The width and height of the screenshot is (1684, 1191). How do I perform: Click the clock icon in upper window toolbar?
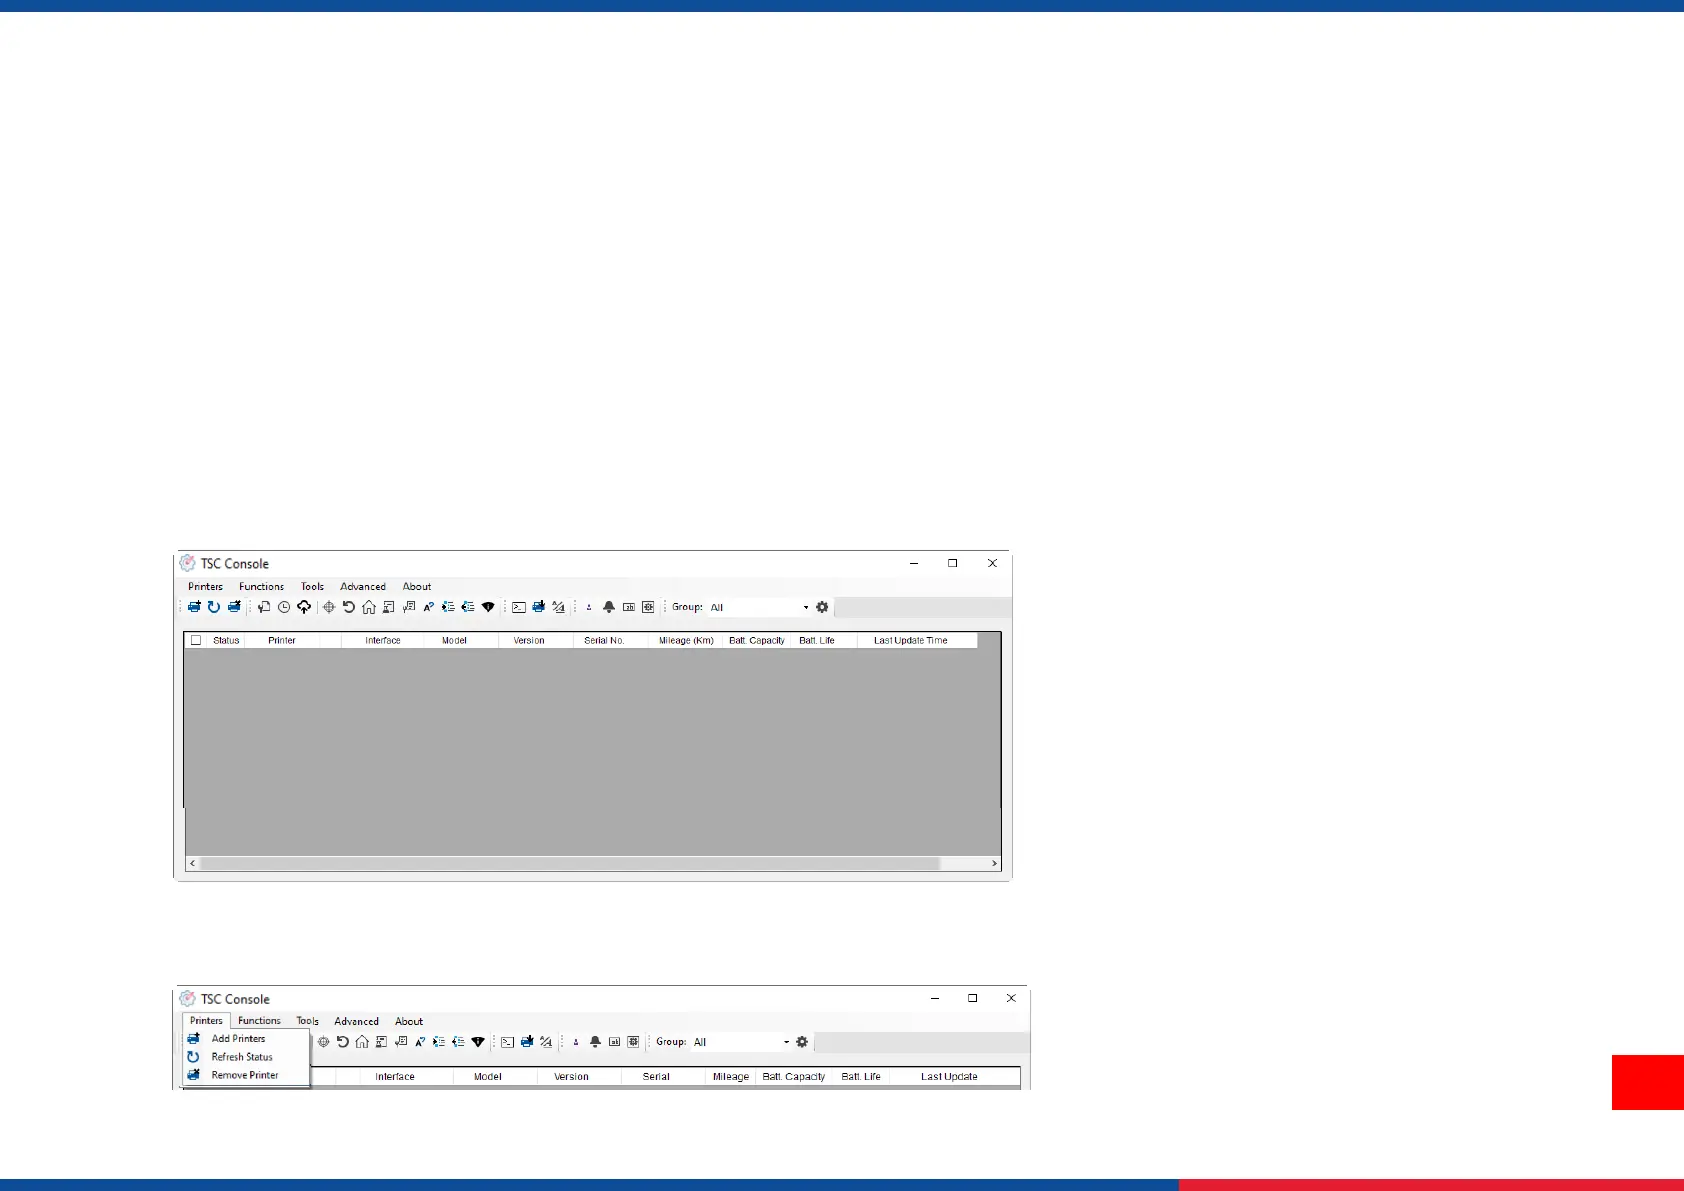(x=284, y=607)
